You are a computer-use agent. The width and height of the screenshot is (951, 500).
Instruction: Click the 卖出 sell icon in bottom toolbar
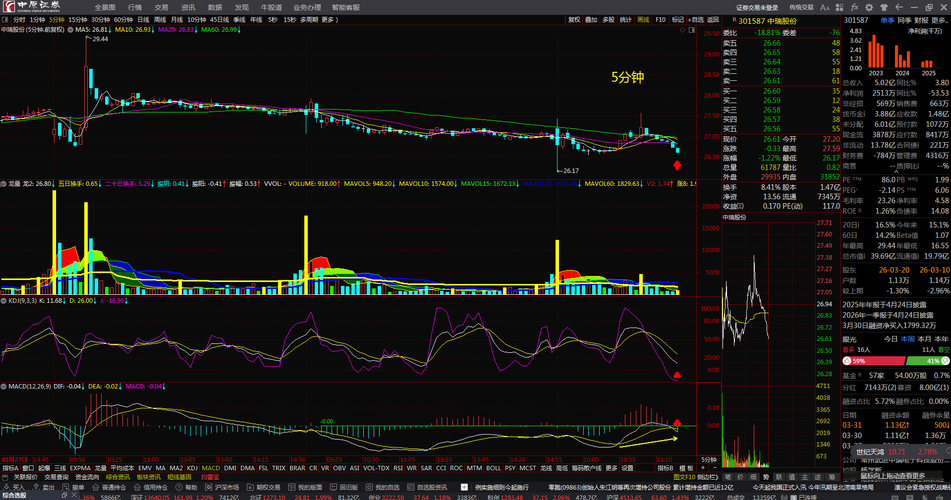36,487
